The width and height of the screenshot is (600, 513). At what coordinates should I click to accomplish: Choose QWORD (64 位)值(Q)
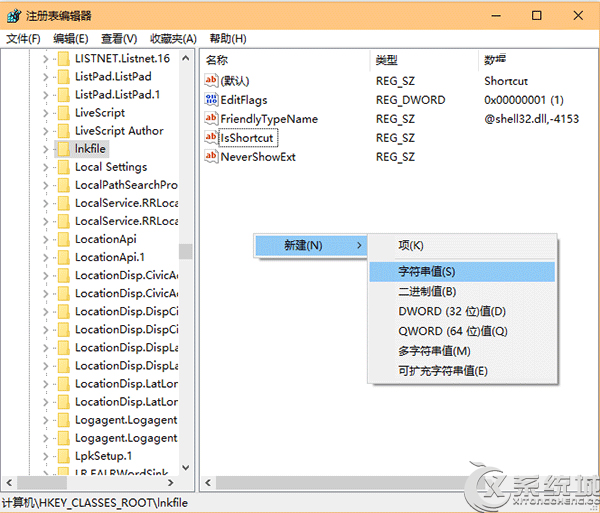(462, 331)
